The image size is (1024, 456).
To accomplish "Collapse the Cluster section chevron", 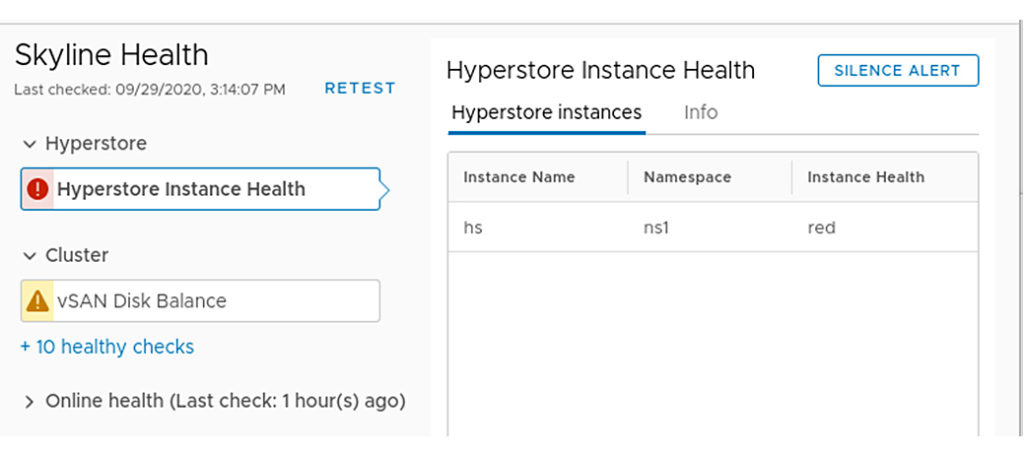I will click(x=29, y=256).
